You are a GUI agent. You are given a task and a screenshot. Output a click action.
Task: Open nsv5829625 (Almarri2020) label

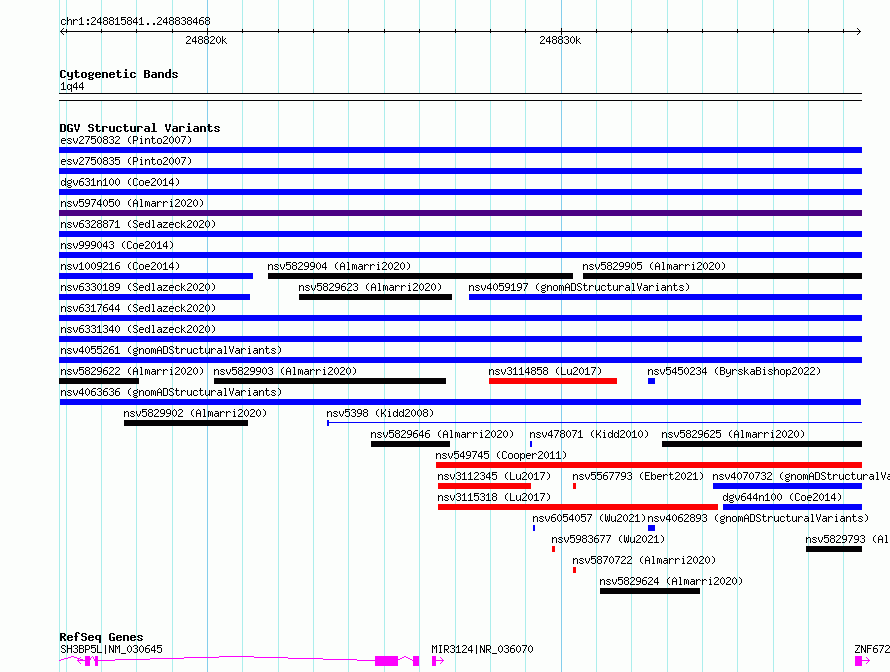(733, 434)
